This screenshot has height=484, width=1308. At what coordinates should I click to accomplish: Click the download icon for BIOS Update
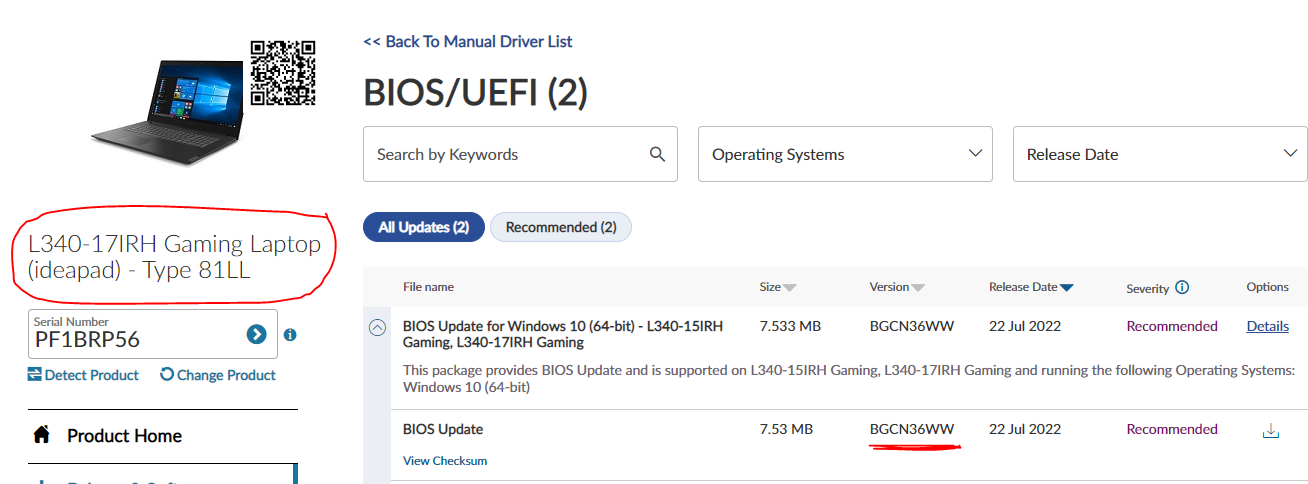1271,431
